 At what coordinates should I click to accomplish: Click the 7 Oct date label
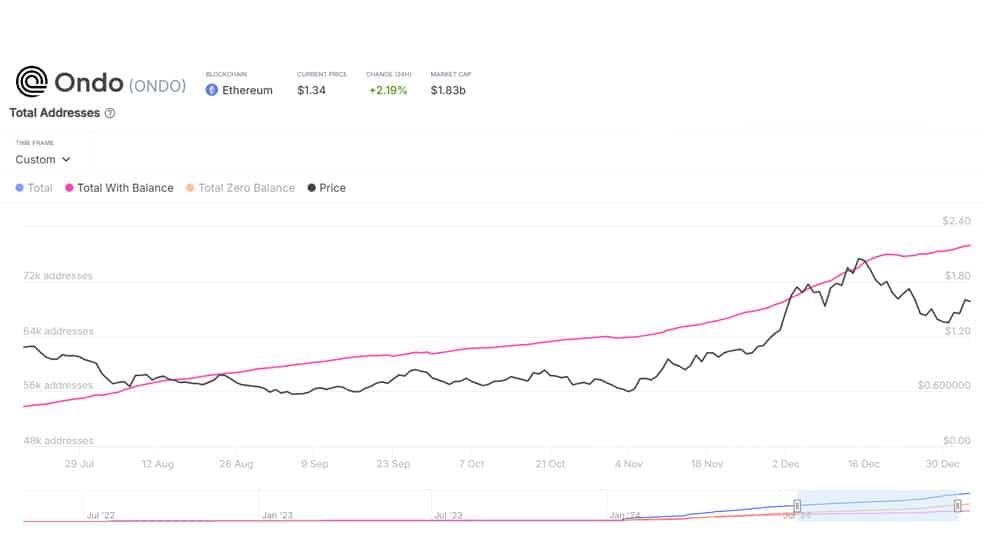(x=471, y=464)
